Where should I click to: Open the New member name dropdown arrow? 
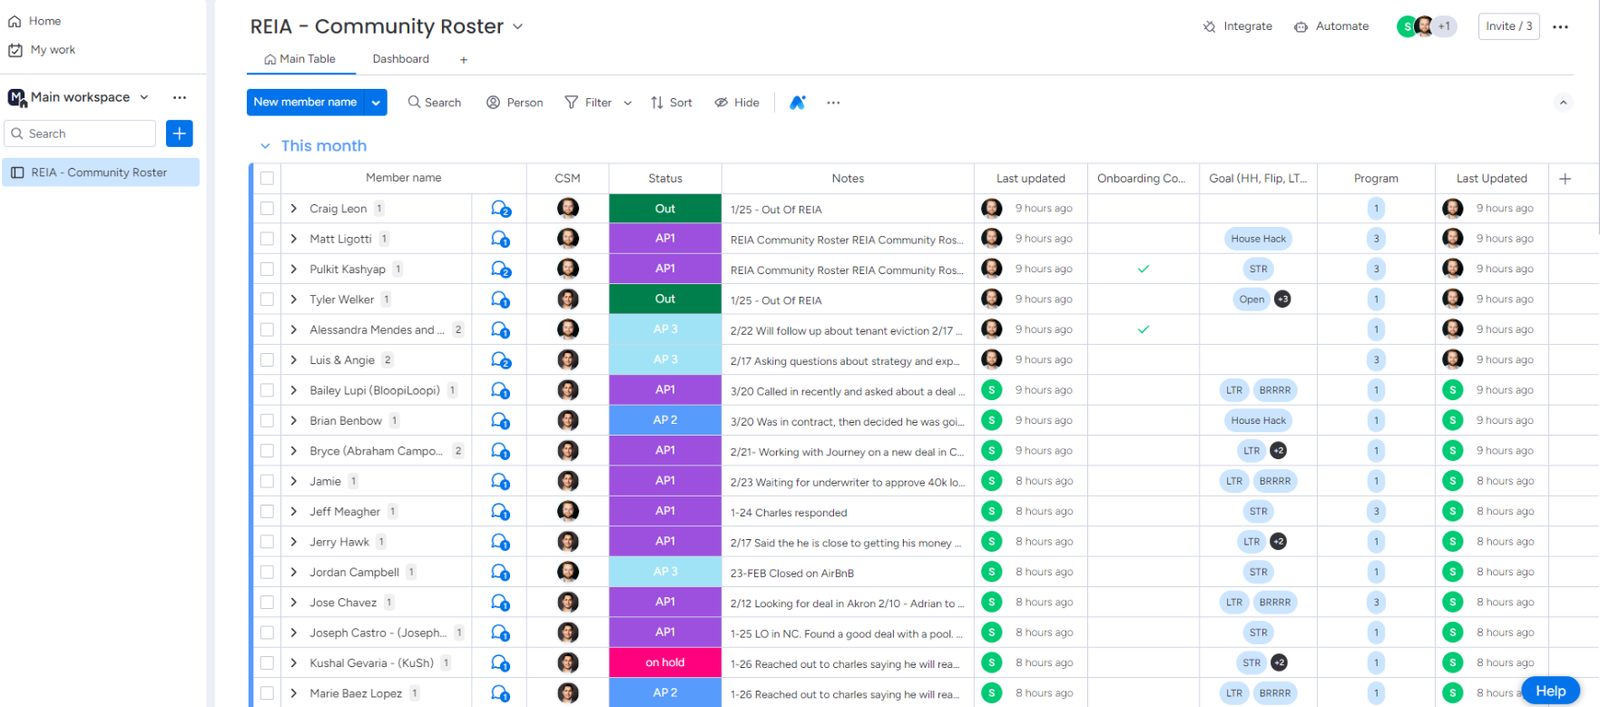[376, 103]
